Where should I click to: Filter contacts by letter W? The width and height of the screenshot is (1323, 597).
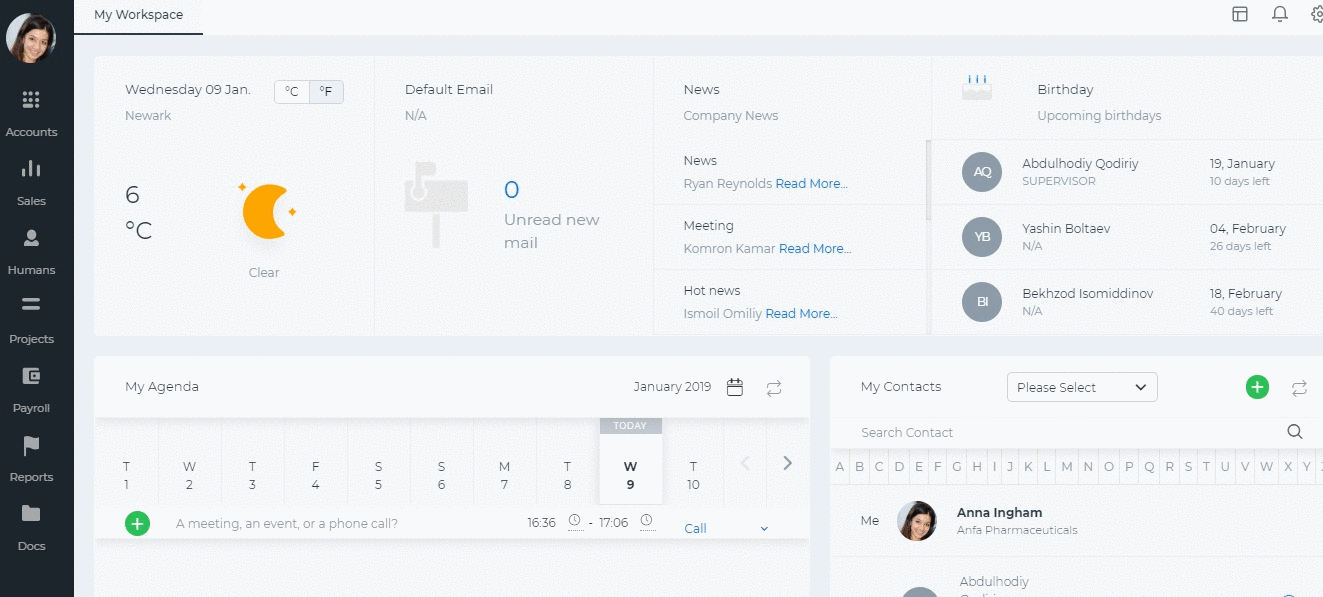pyautogui.click(x=1267, y=467)
